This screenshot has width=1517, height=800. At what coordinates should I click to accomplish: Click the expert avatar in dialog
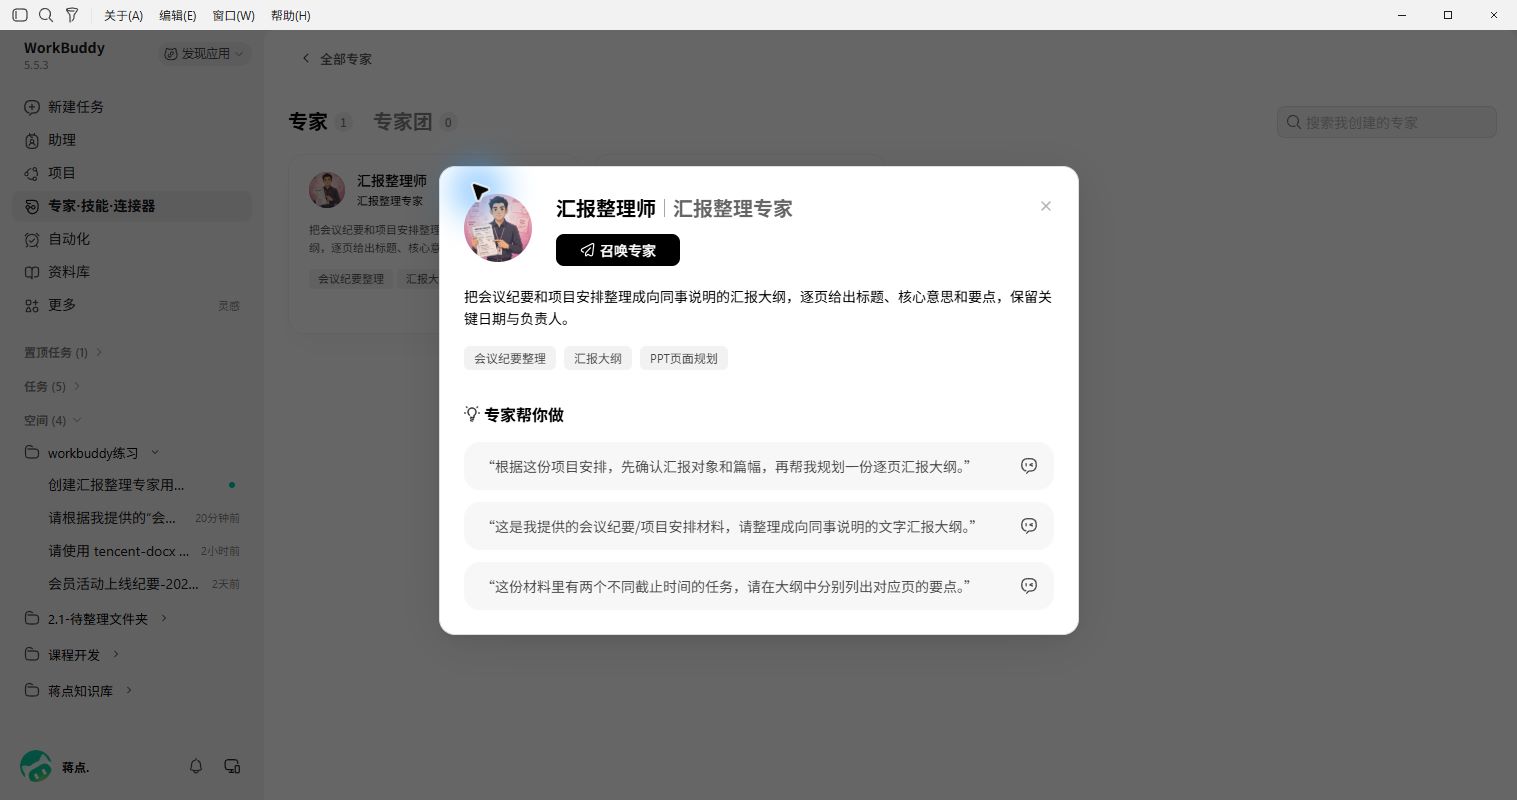[498, 228]
